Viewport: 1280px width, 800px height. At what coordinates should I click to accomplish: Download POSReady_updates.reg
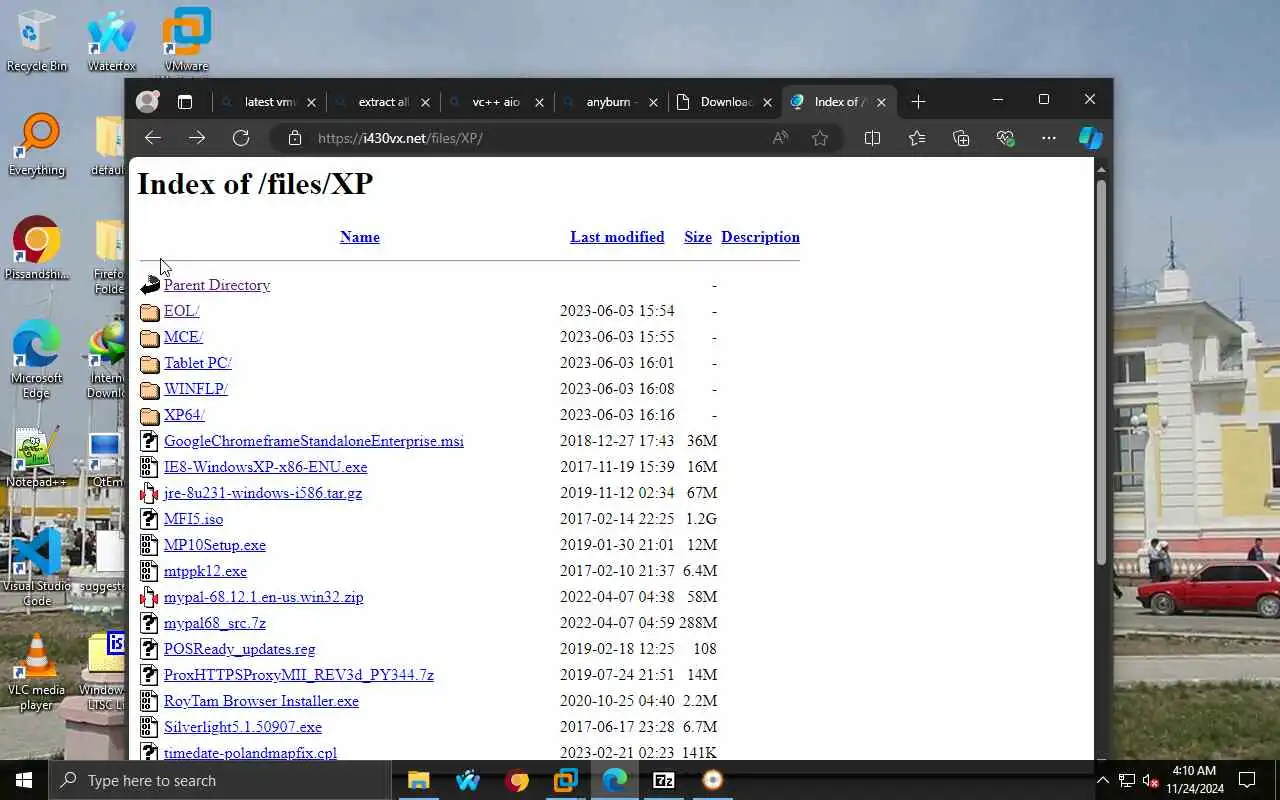tap(240, 649)
